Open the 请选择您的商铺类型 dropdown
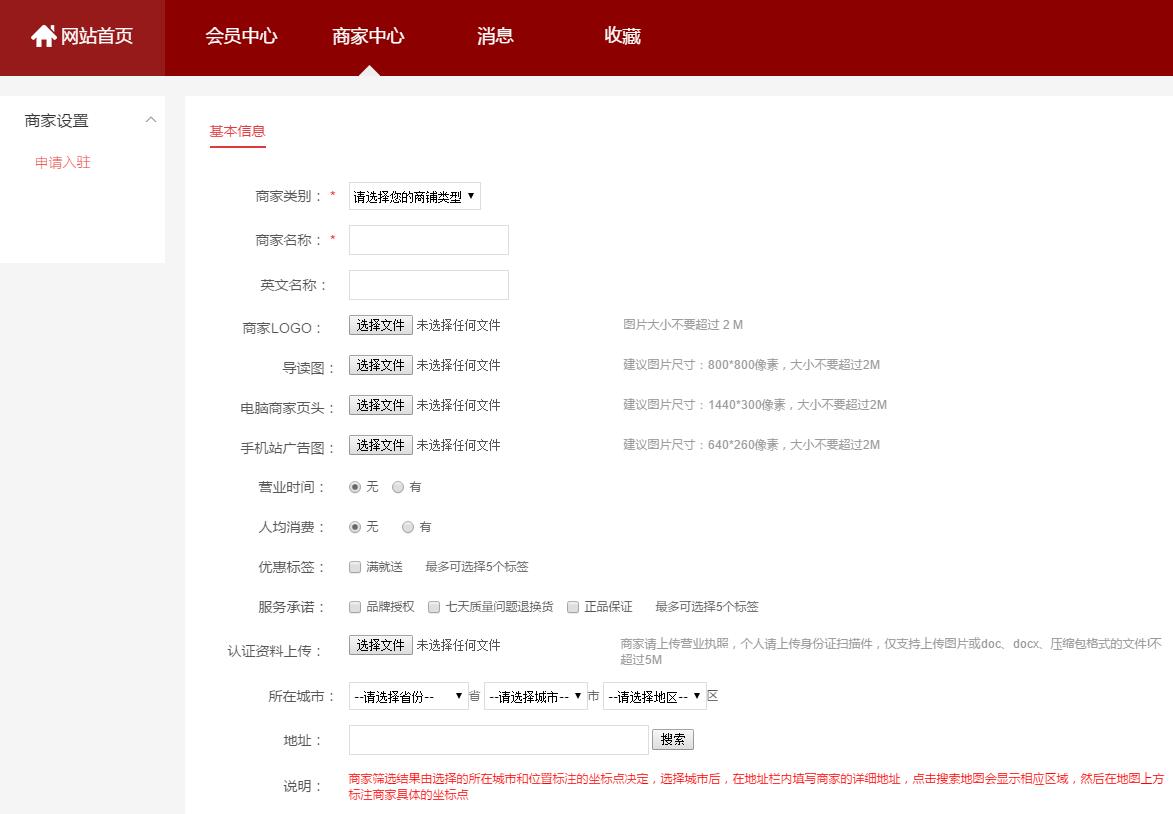1173x814 pixels. [x=413, y=196]
